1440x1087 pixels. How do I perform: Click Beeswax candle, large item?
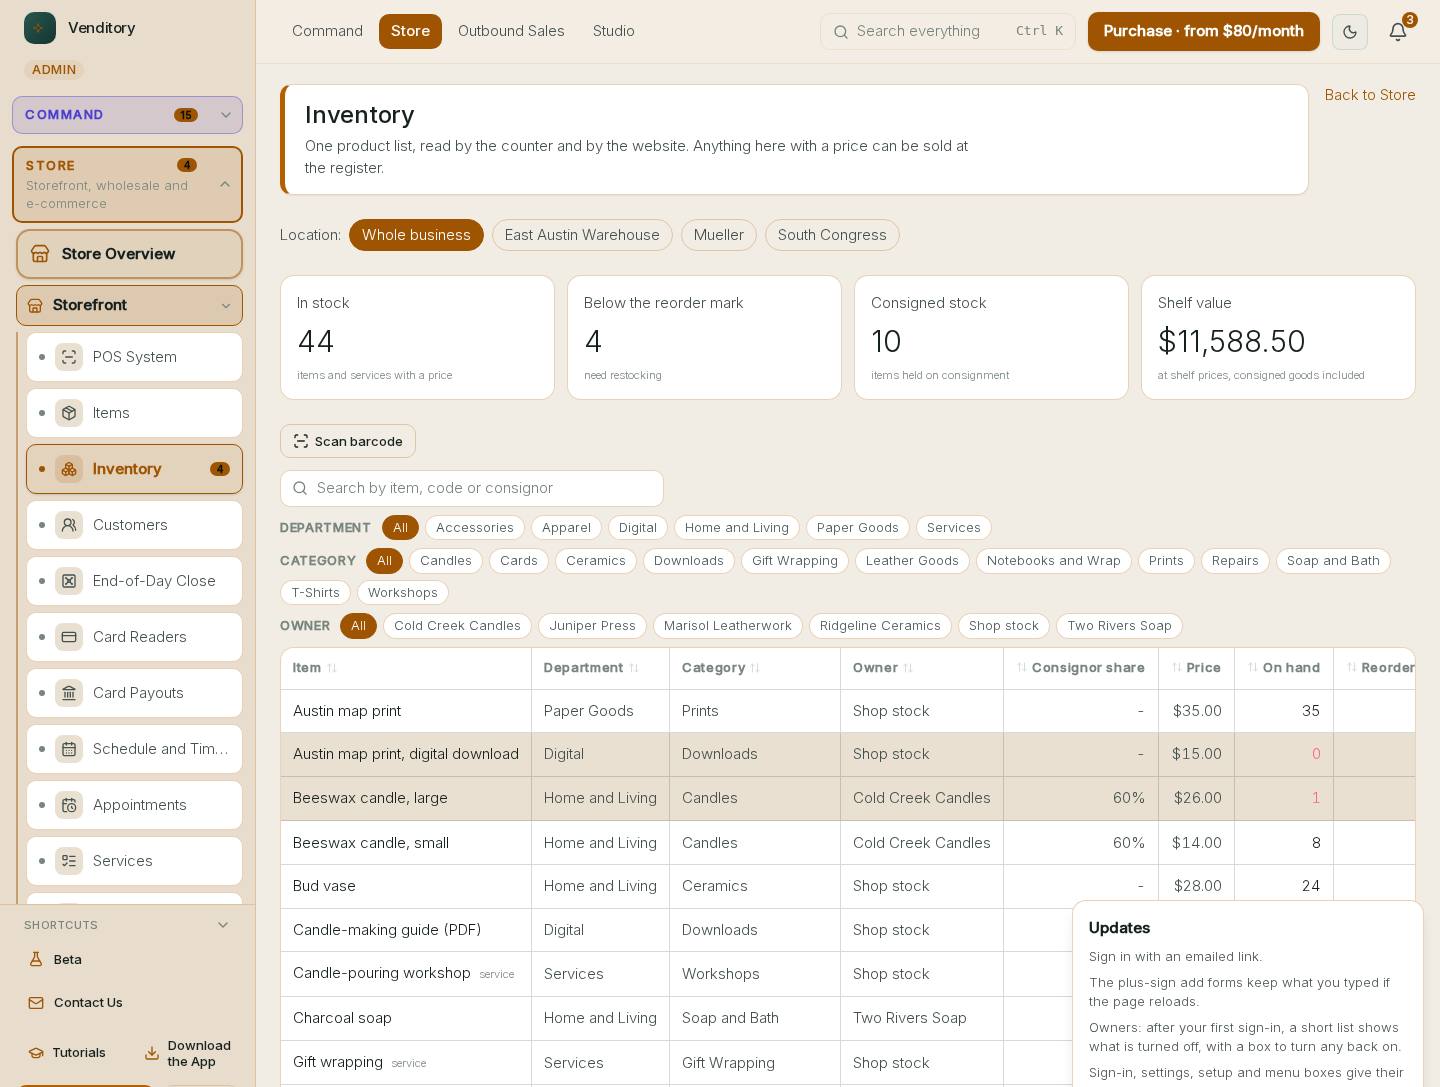(x=370, y=798)
